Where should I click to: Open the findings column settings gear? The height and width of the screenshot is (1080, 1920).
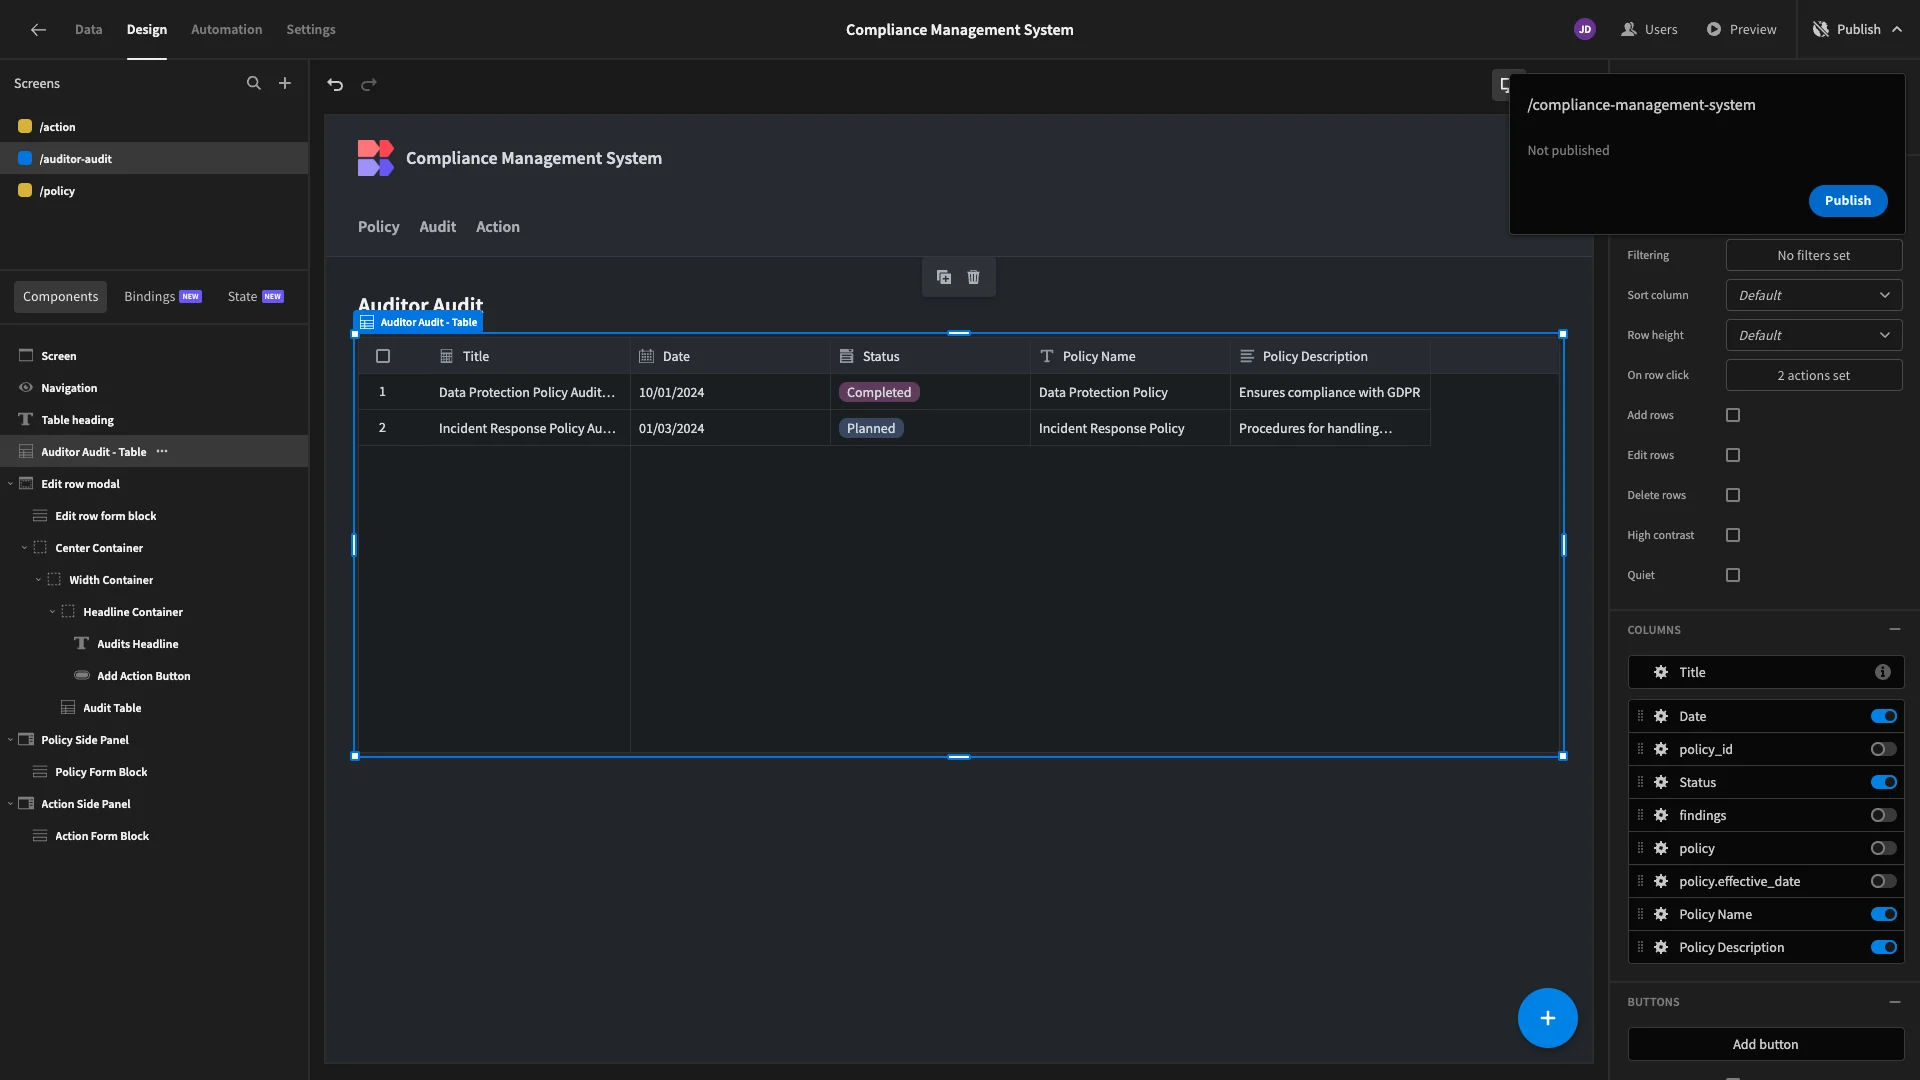click(x=1661, y=816)
